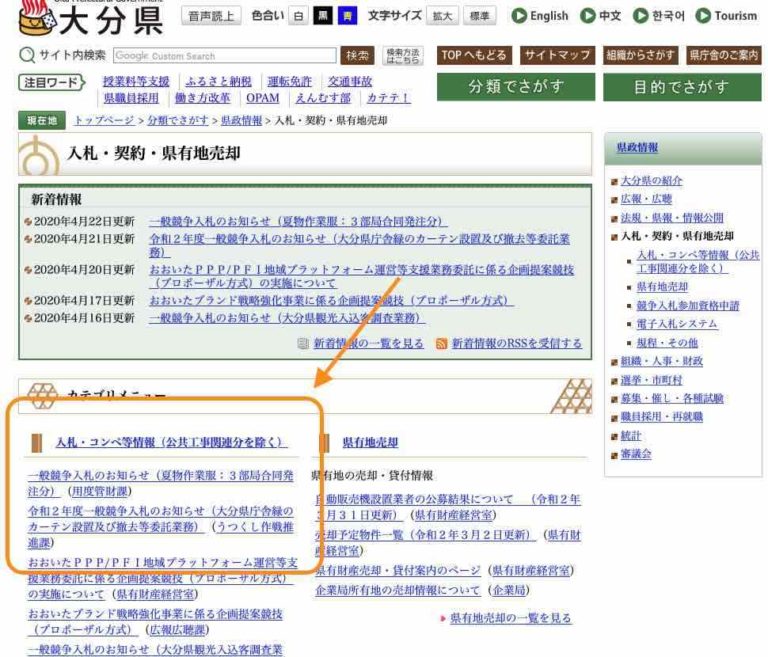Expand 組織・人事・財政 in sidebar
This screenshot has height=657, width=768.
pos(661,361)
